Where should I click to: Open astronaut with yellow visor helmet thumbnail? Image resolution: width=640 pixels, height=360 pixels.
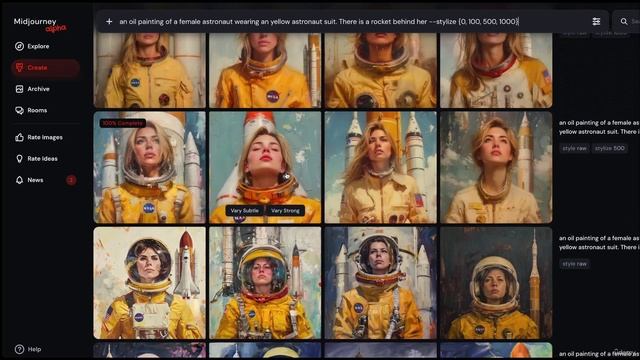pos(265,283)
